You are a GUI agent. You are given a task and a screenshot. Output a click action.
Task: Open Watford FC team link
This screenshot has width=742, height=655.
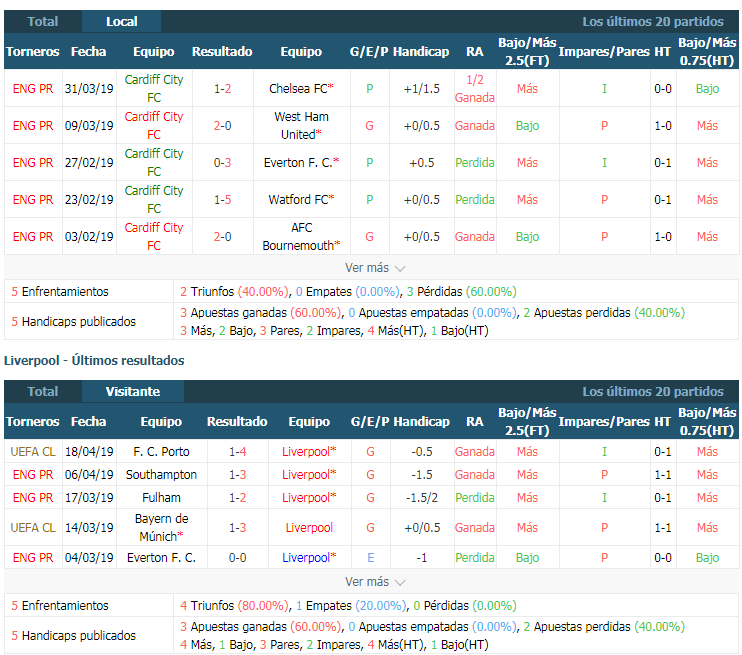pos(301,199)
